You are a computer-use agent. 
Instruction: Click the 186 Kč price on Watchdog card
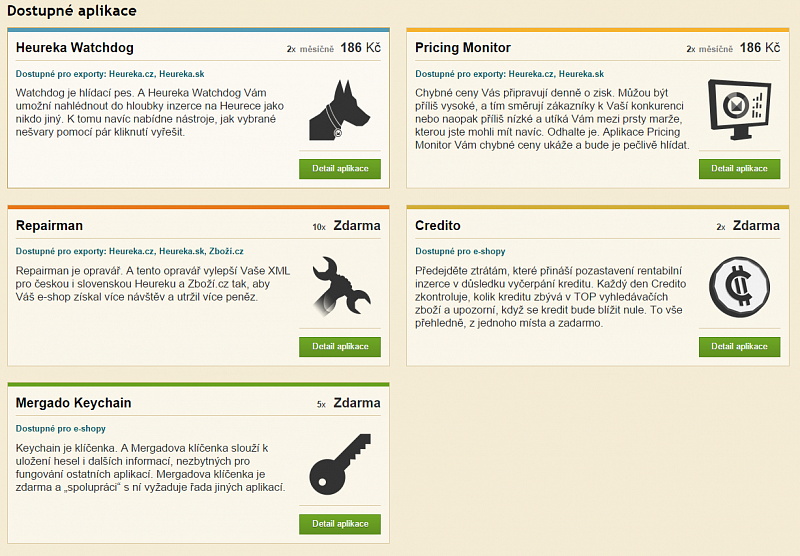point(360,47)
